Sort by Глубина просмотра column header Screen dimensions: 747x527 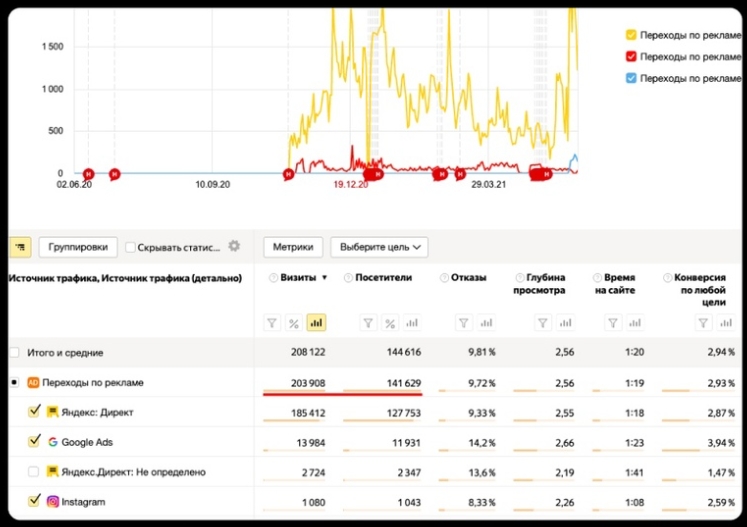(540, 284)
